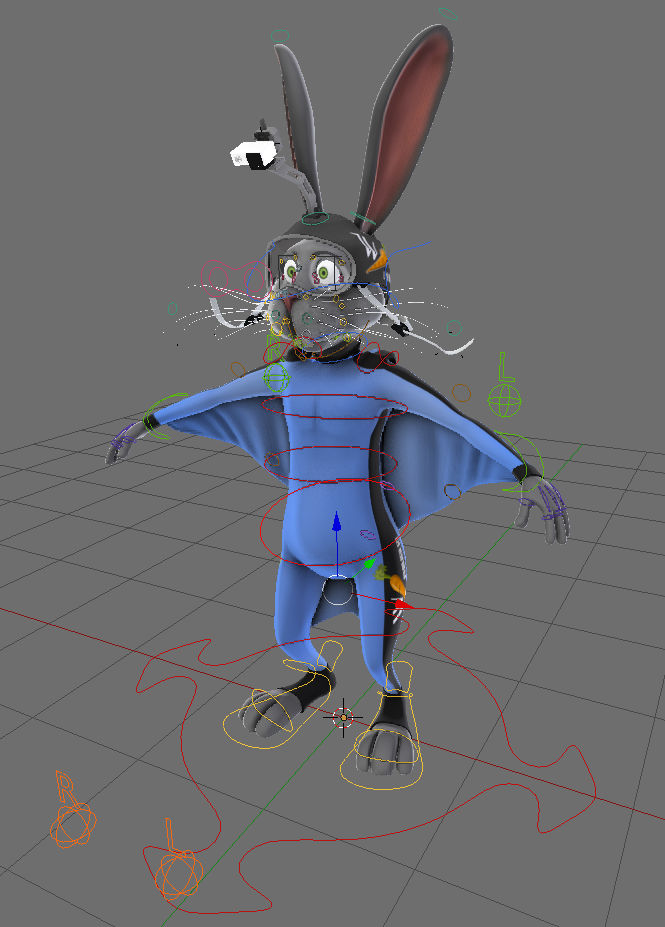
Task: Click the white circle at manipulator center
Action: [338, 590]
